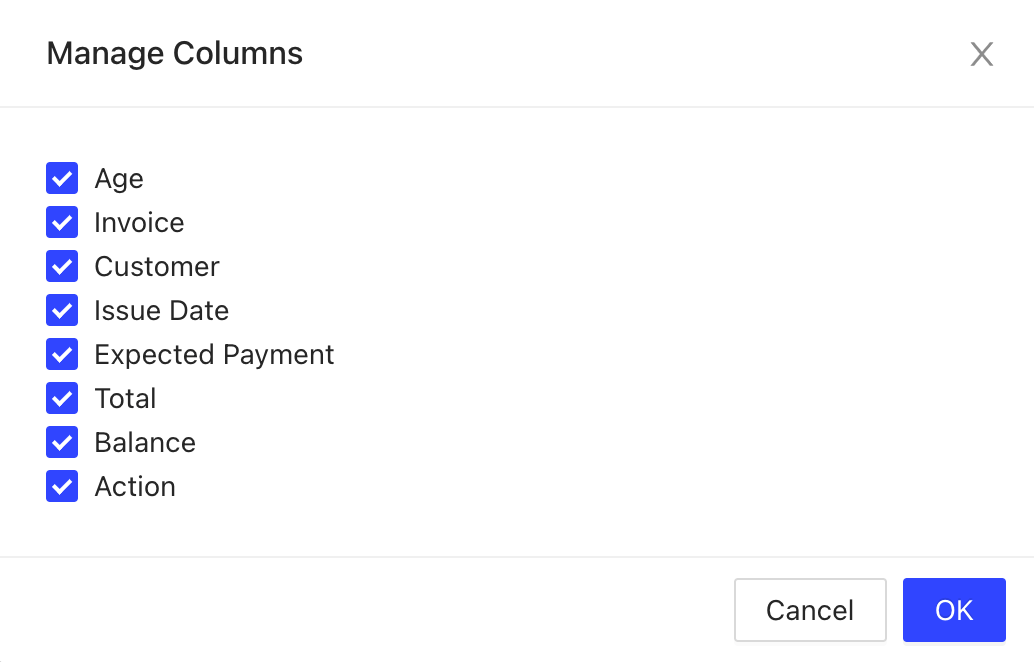Image resolution: width=1034 pixels, height=662 pixels.
Task: Click the "Age" text label
Action: 119,179
